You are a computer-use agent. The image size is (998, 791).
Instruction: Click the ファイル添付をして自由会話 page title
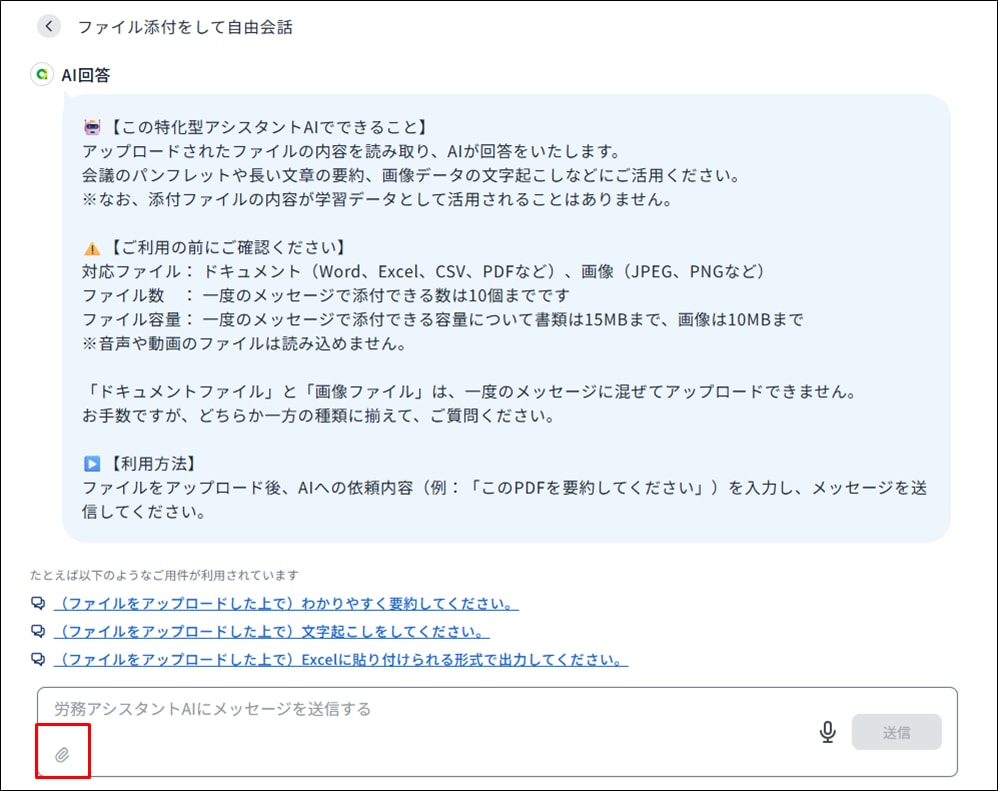pyautogui.click(x=185, y=27)
